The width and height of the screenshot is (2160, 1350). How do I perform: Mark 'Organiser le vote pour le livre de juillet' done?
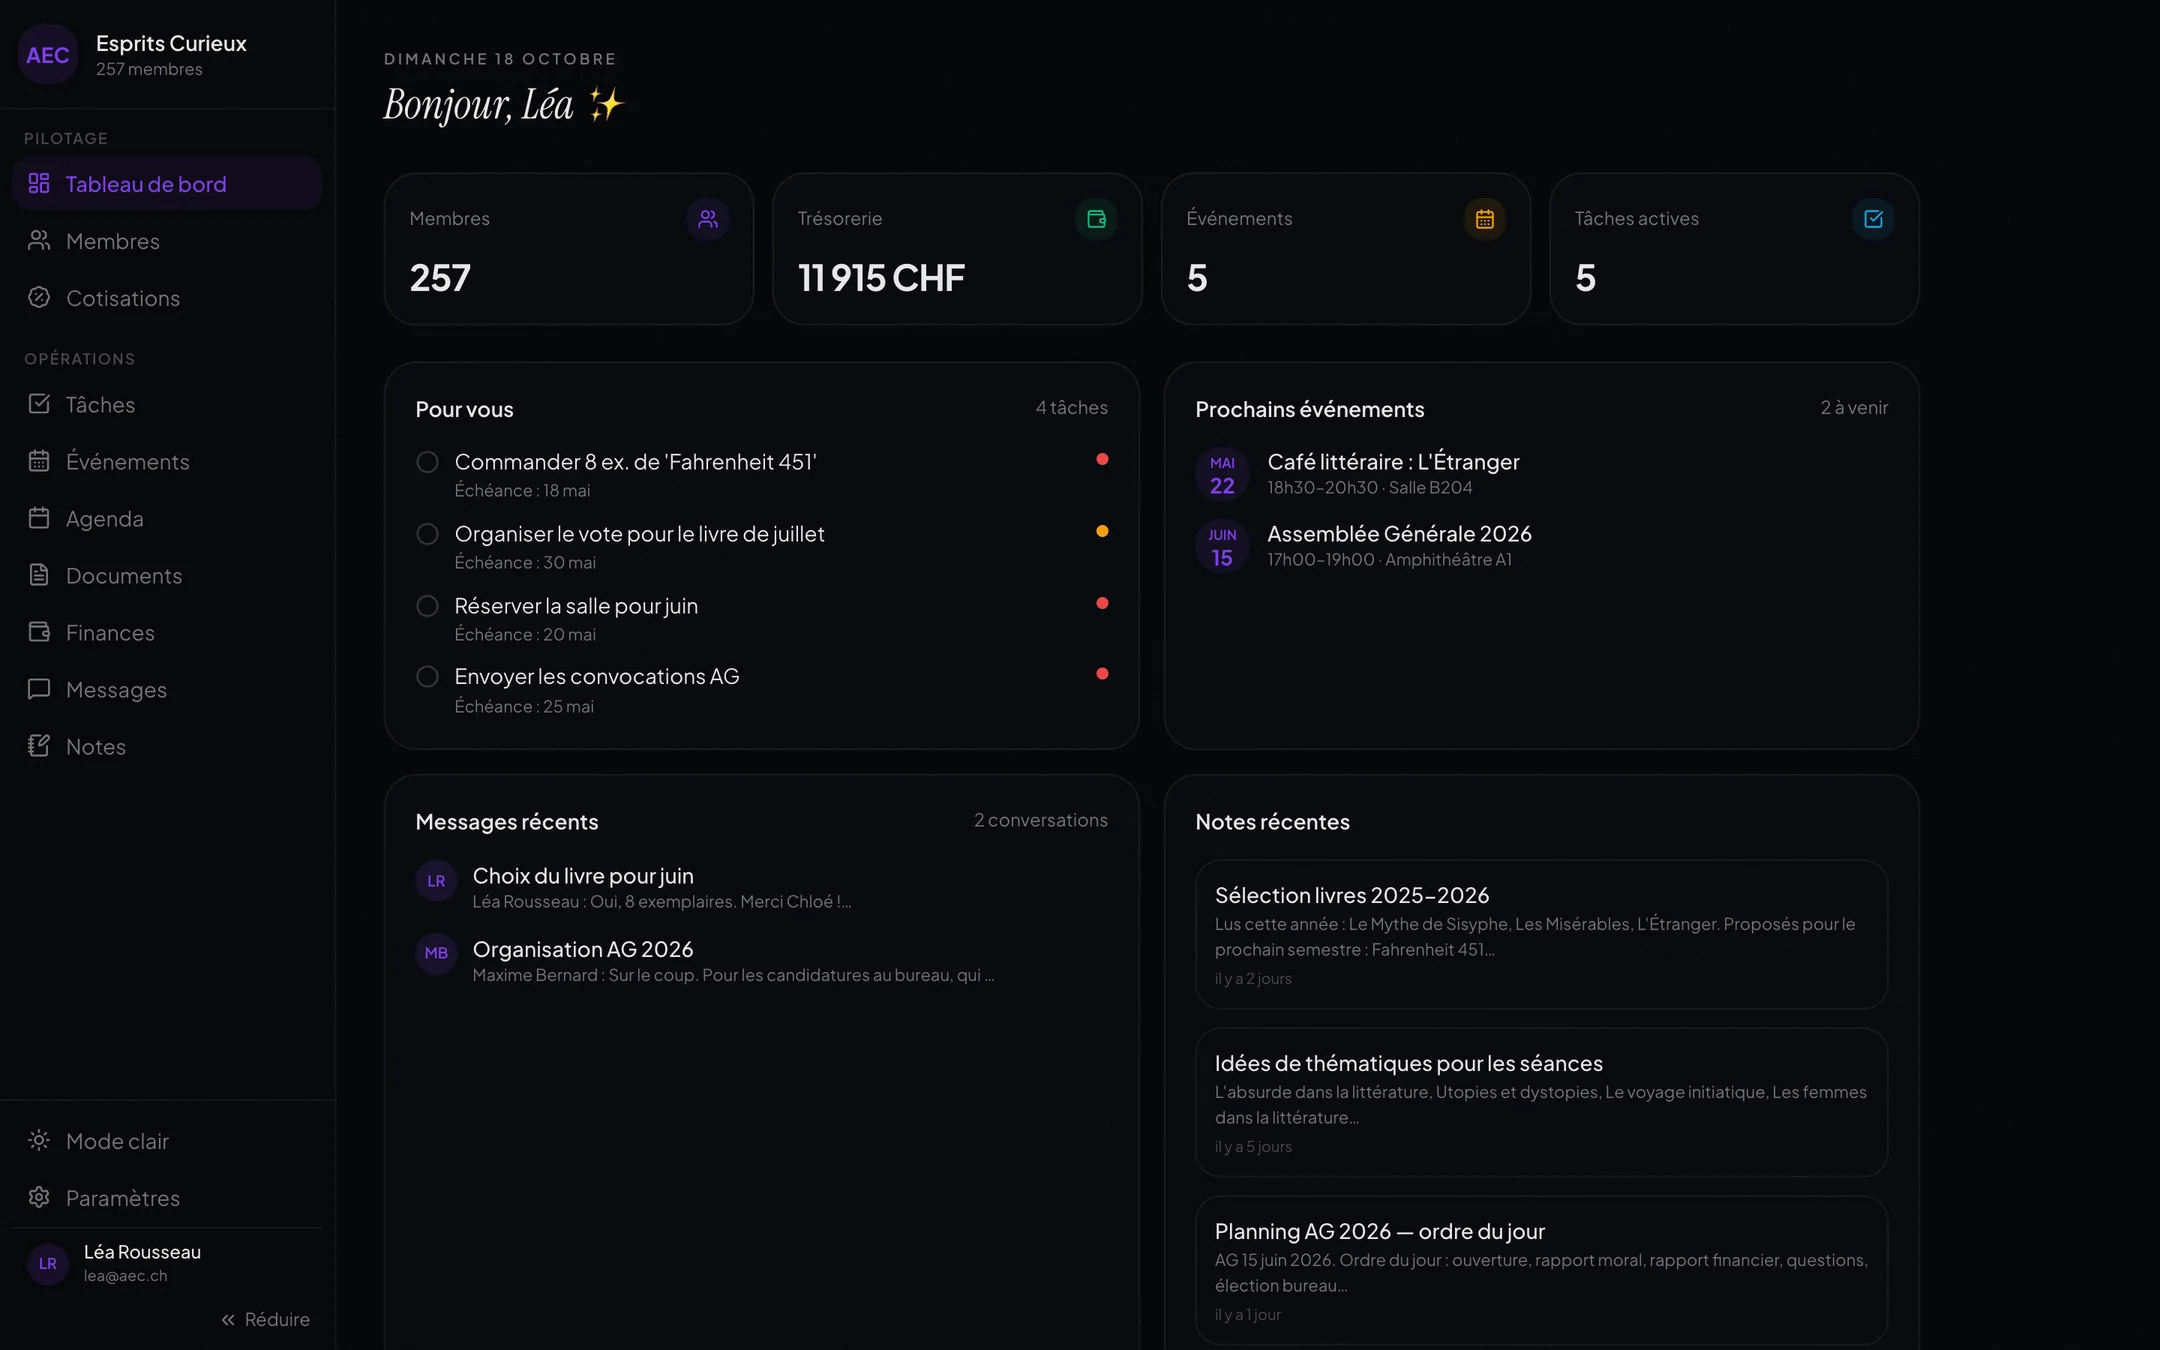427,534
